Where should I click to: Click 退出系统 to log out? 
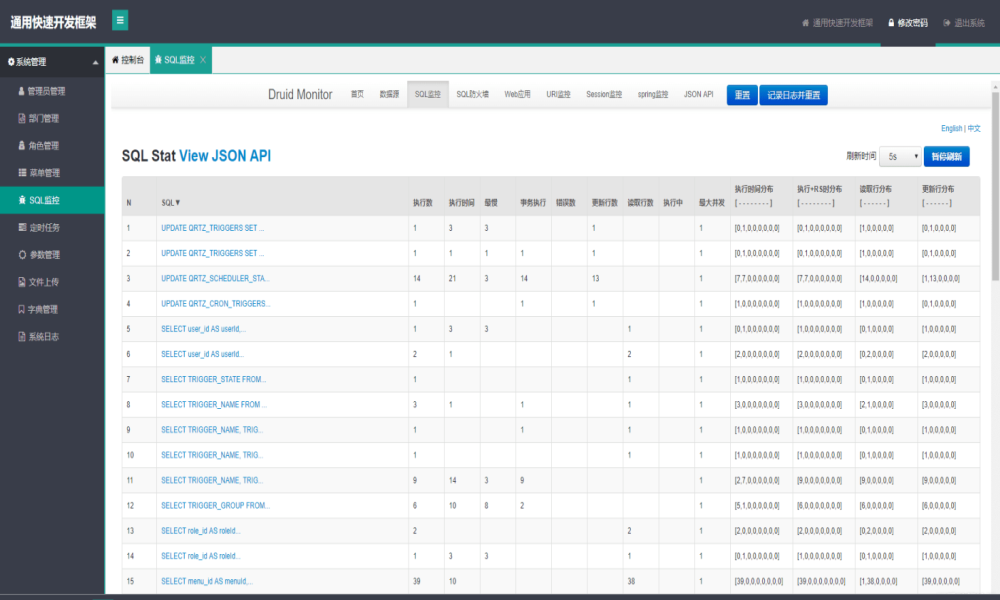(964, 23)
